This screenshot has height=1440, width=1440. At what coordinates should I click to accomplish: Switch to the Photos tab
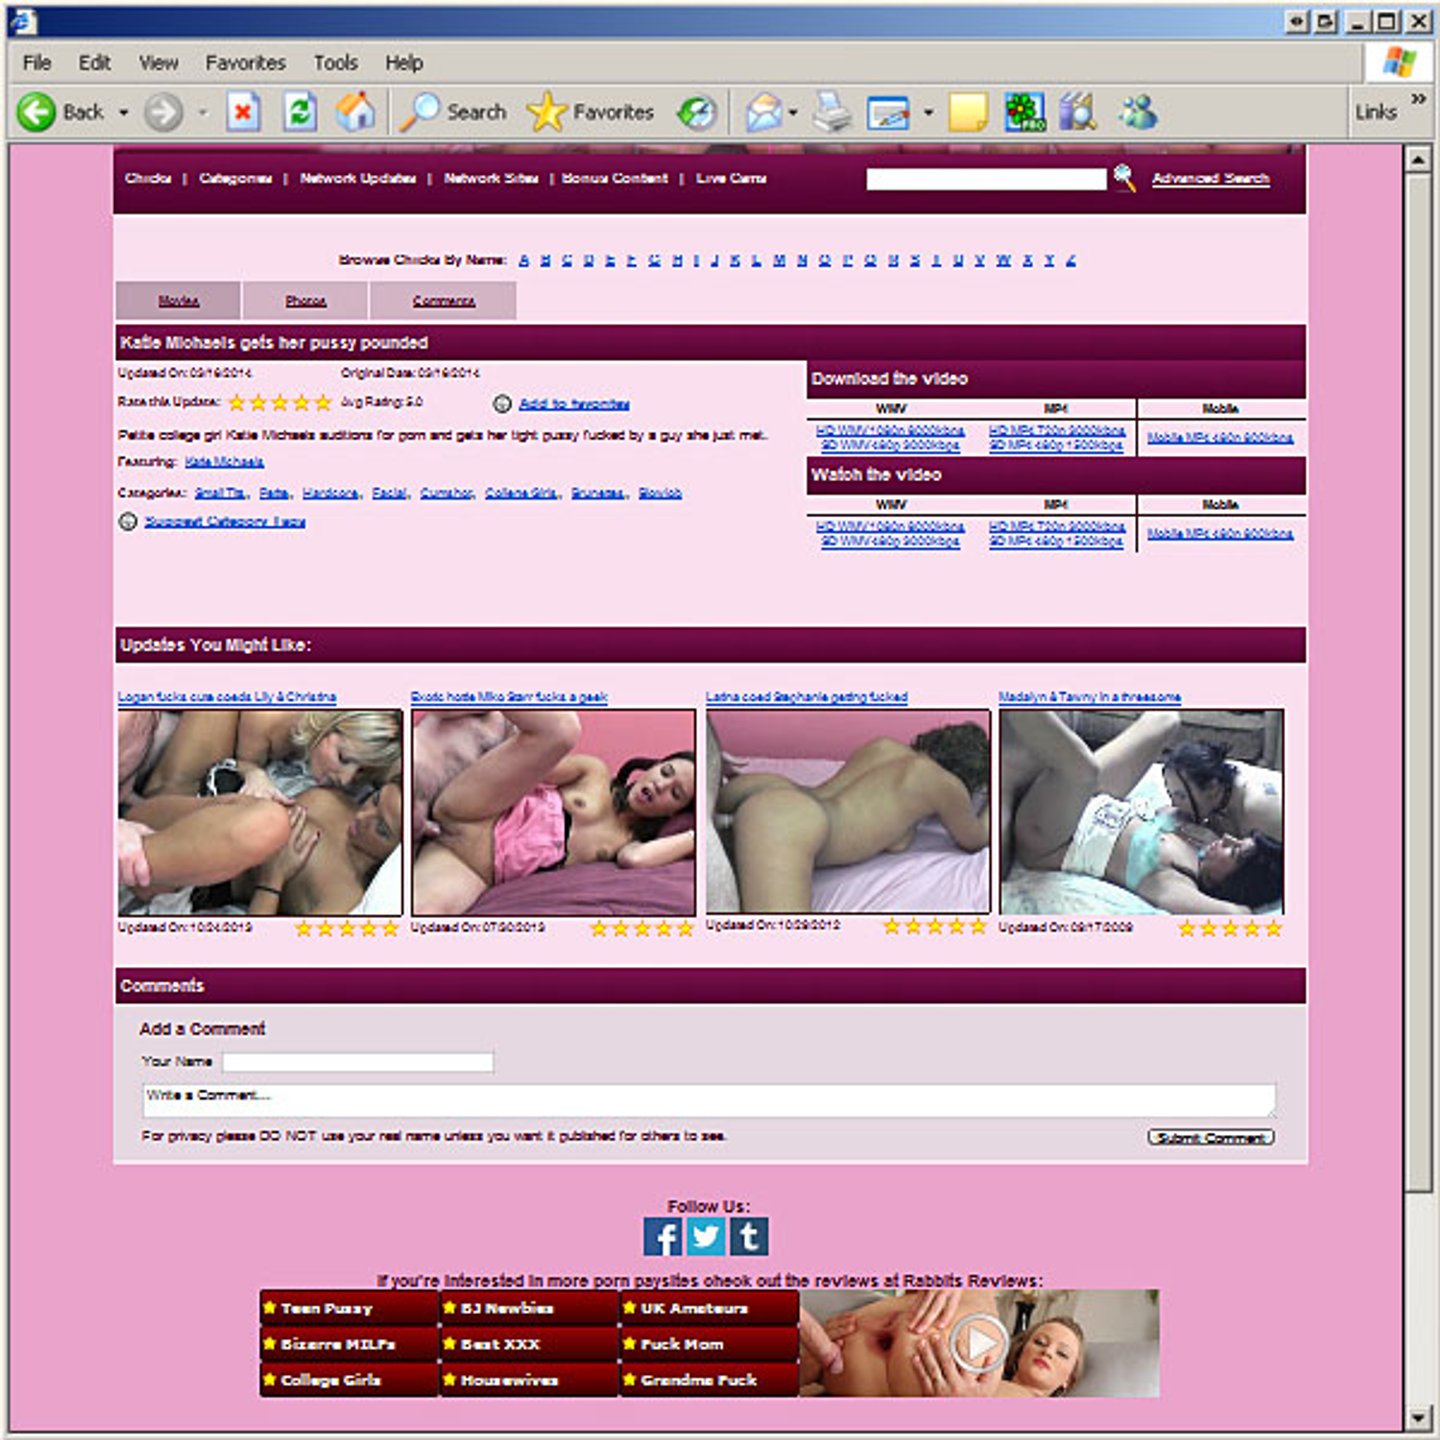(x=305, y=301)
